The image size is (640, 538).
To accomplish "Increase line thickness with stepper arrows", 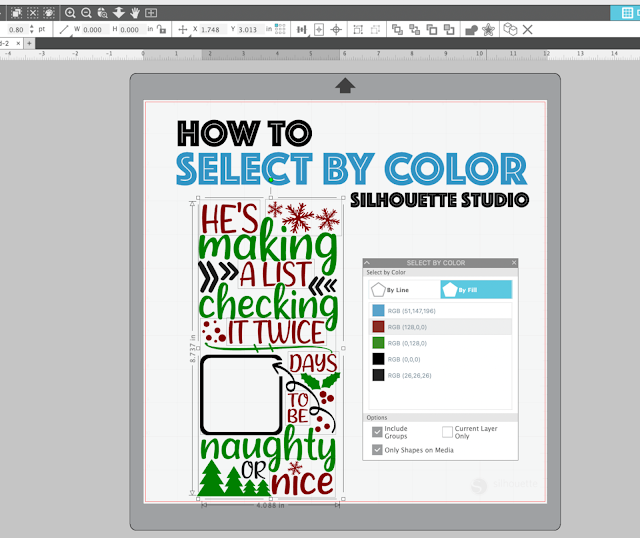I will 31,27.
